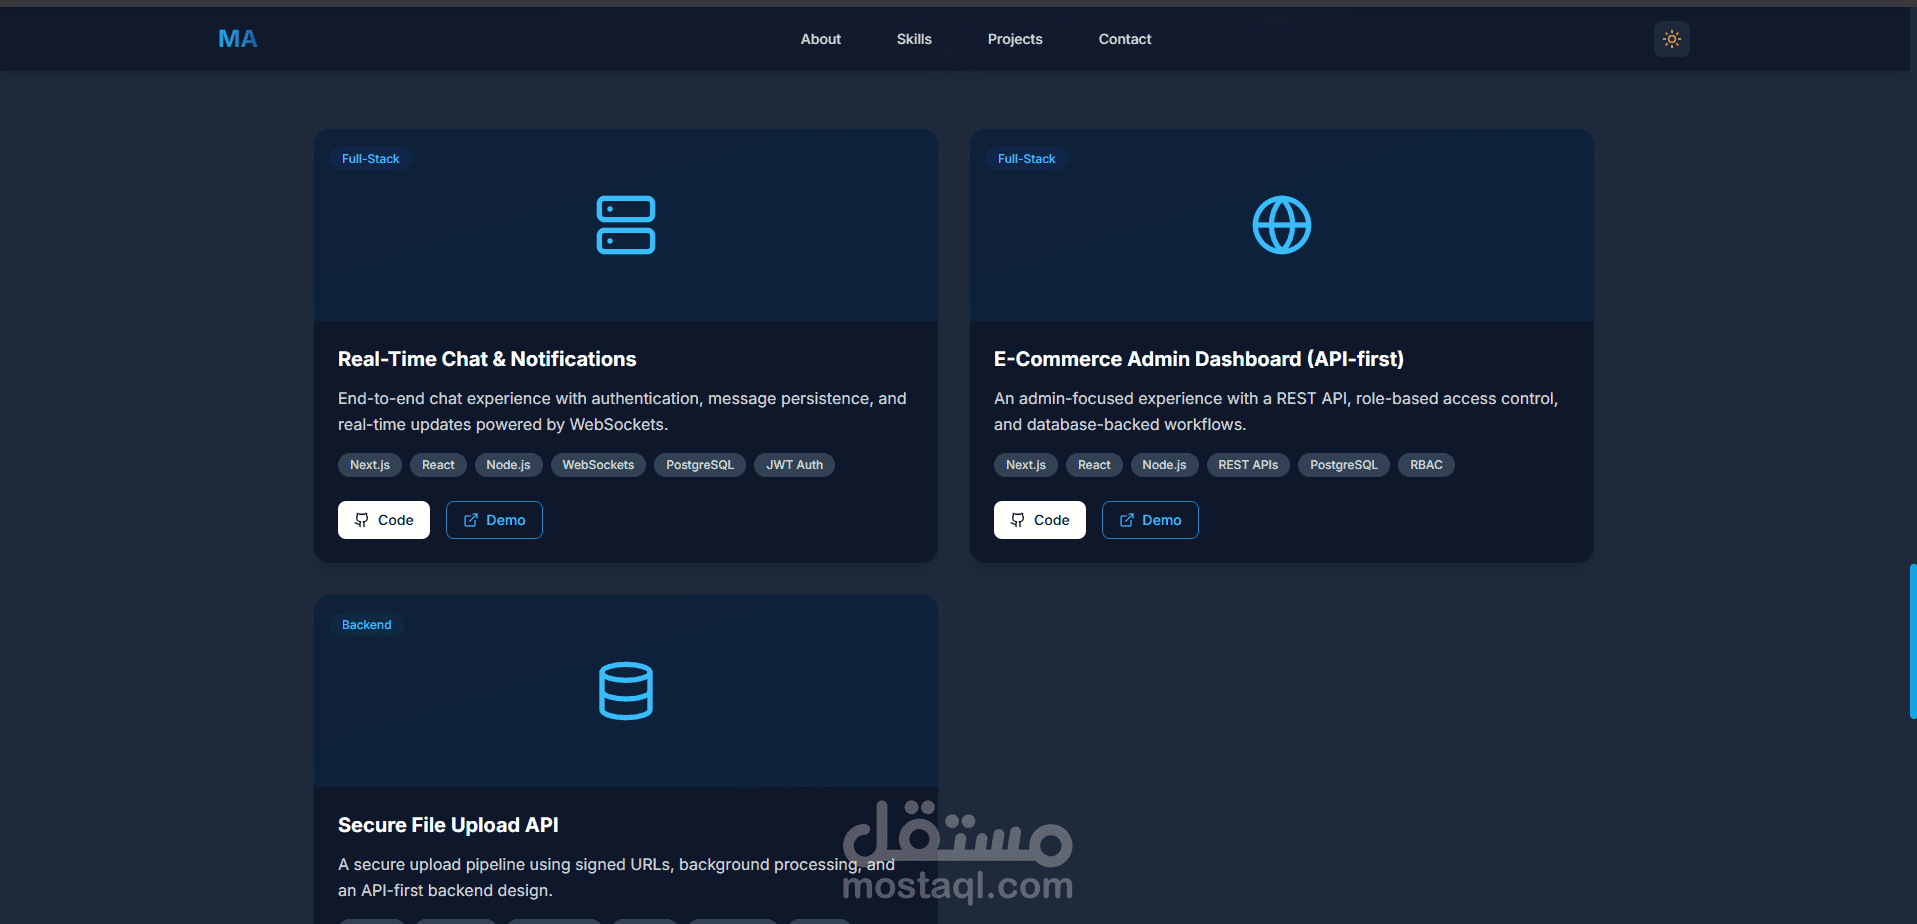
Task: Click Node.js tag on Real-Time Chat card
Action: coord(508,465)
